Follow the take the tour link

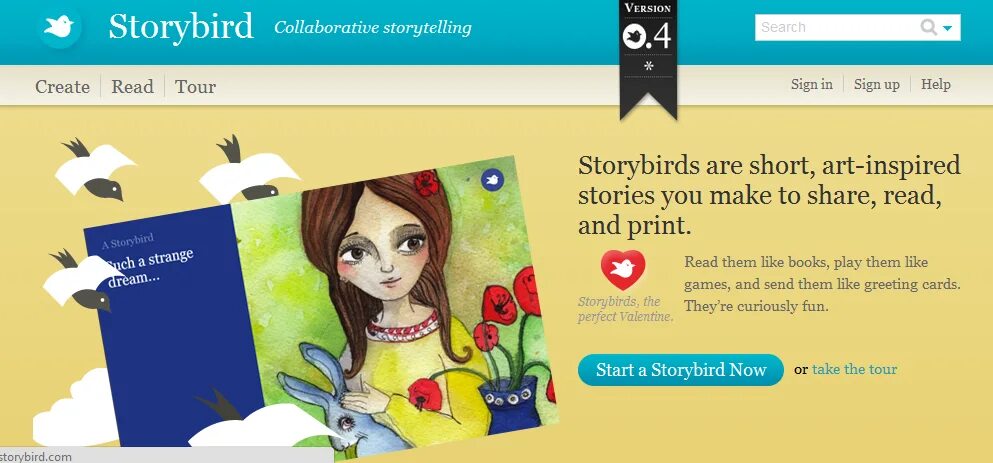[854, 369]
